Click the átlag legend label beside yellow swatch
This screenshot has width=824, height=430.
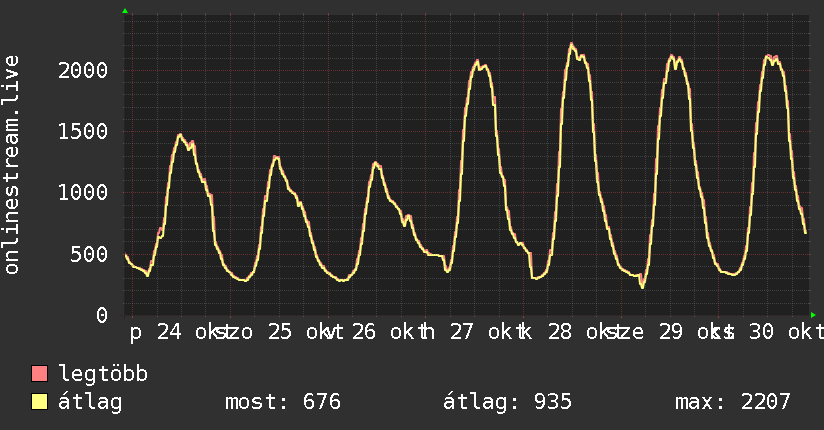90,402
